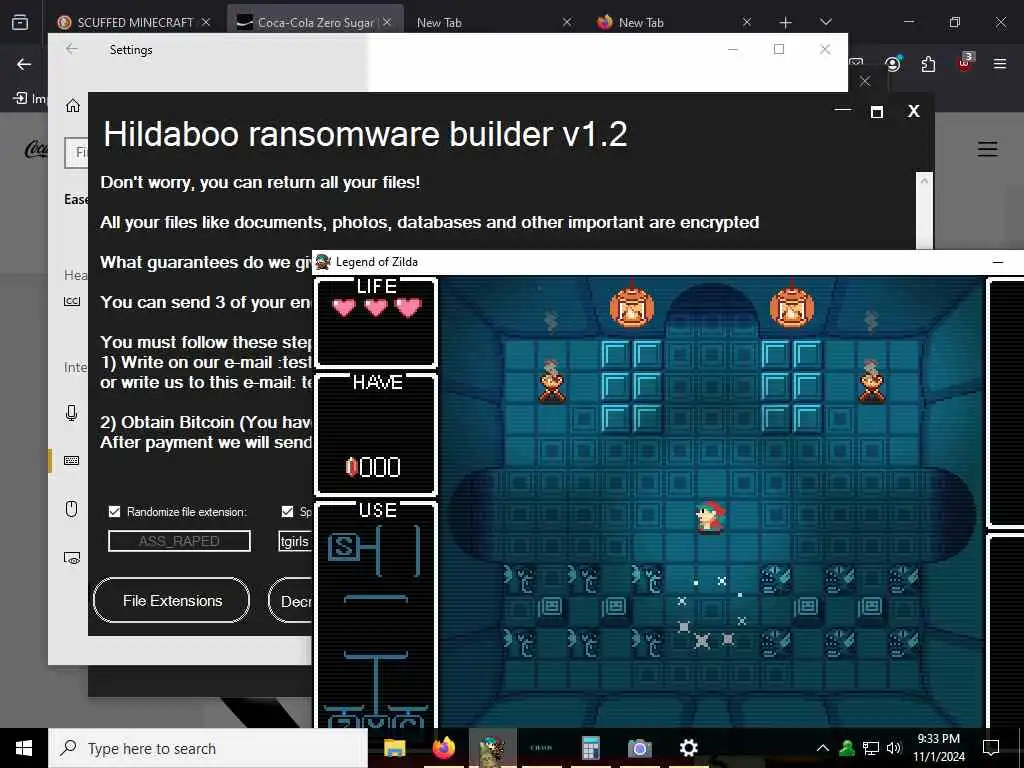Maximize the ransomware builder window
The width and height of the screenshot is (1024, 768).
(x=877, y=112)
